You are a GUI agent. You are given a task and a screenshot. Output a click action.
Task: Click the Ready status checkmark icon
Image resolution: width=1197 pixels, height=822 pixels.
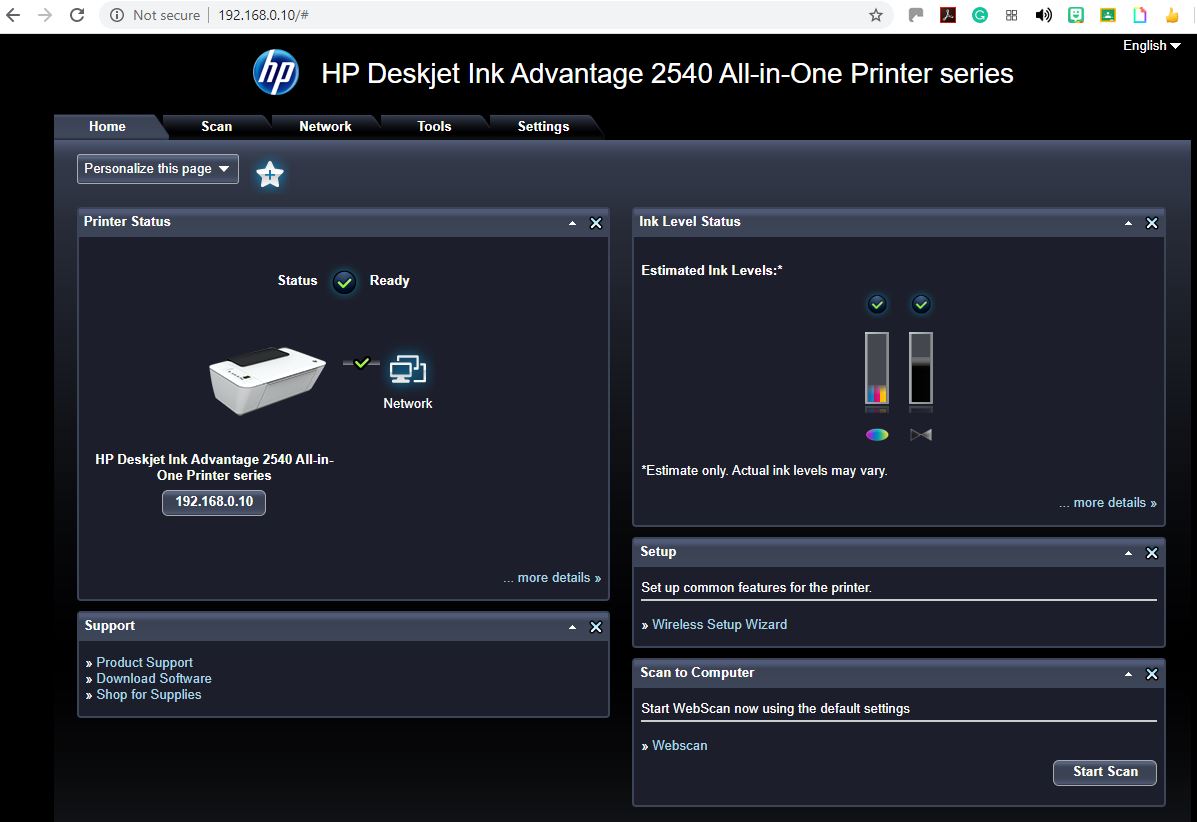click(344, 282)
